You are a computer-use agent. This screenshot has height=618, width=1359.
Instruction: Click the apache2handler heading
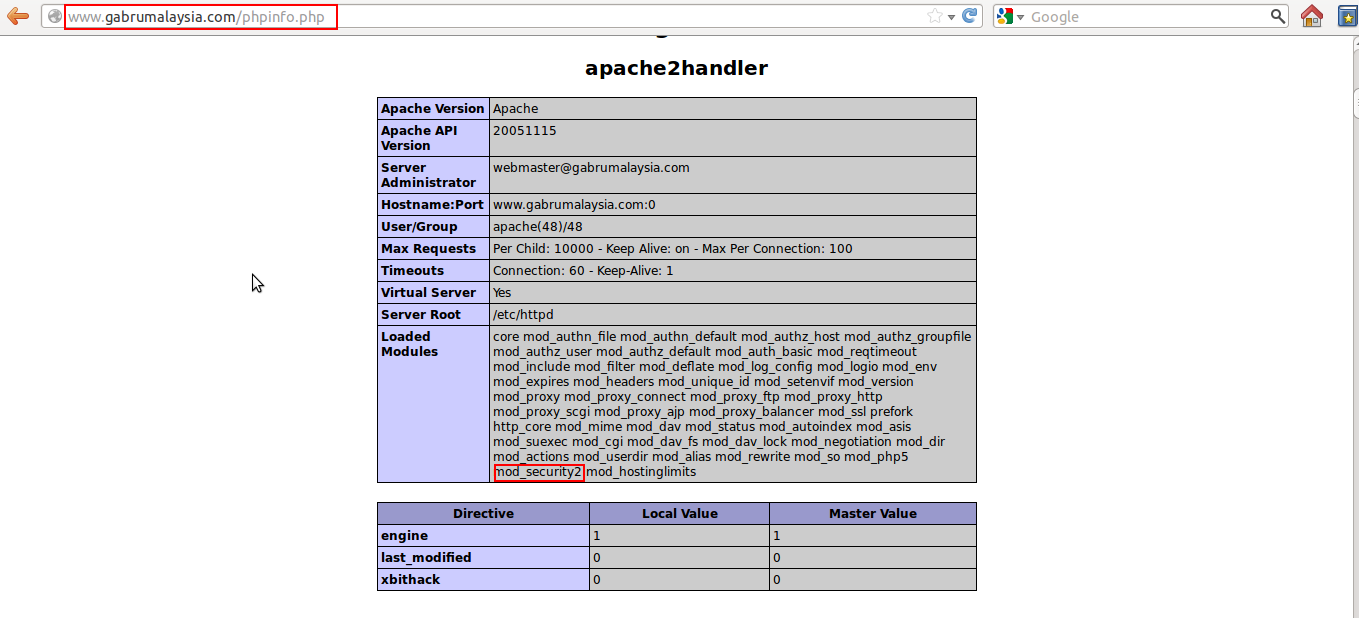(x=676, y=68)
